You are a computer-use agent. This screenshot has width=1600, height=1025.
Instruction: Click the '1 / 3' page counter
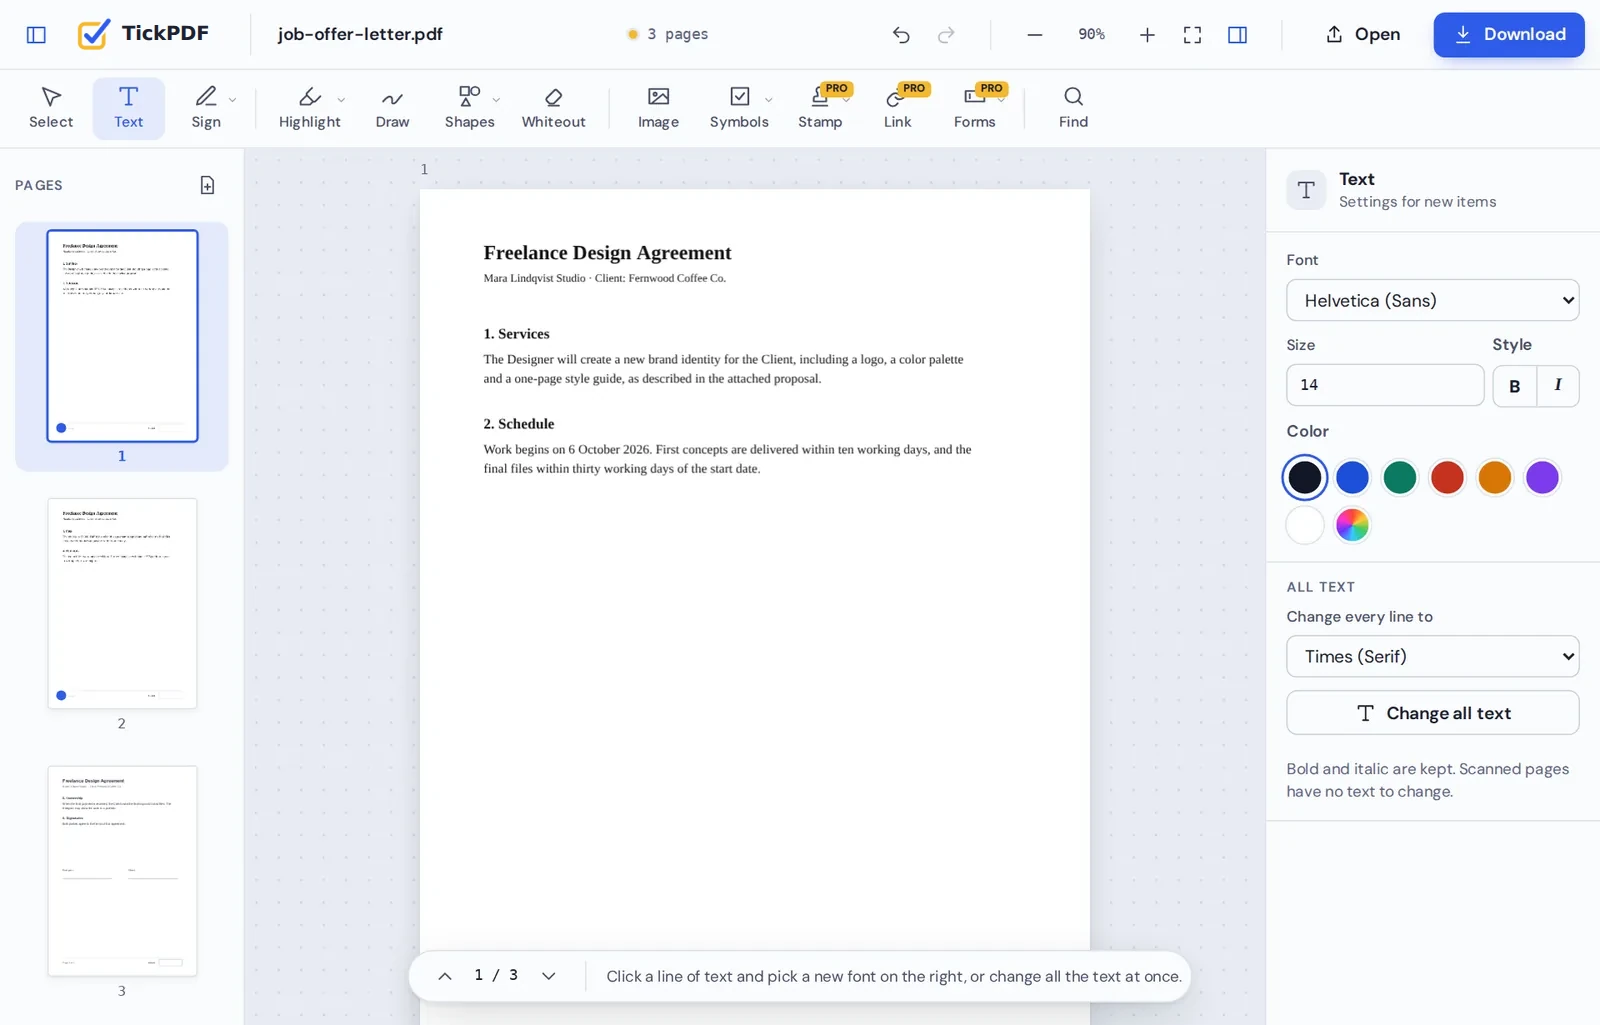tap(496, 975)
